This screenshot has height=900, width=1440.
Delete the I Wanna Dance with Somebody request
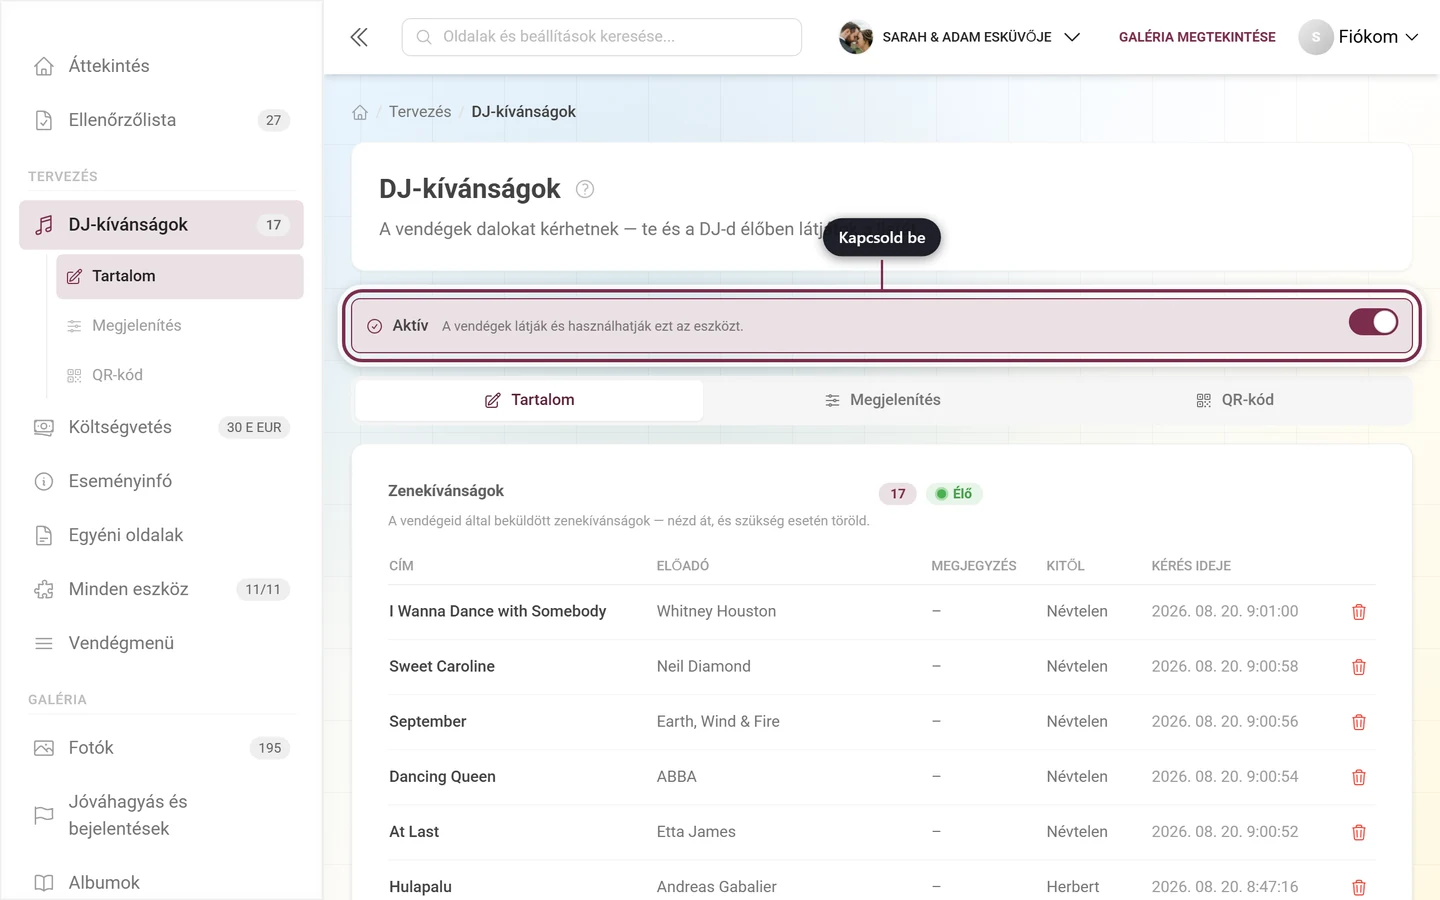pos(1359,612)
